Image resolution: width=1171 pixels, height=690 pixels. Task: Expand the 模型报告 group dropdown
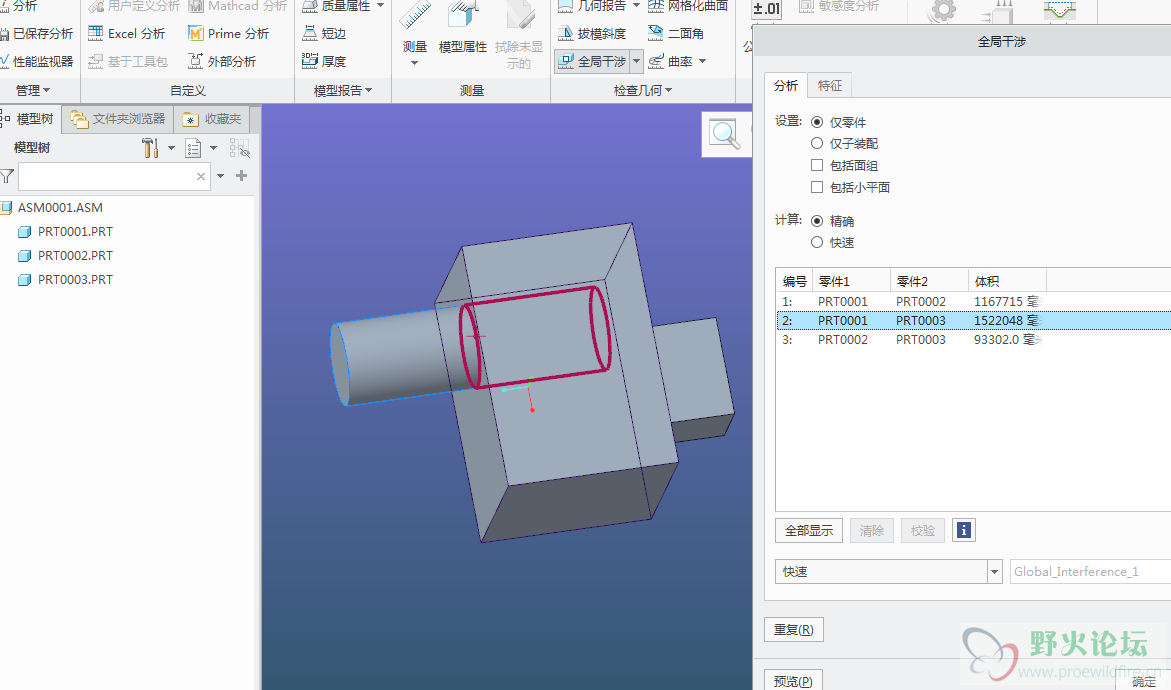pos(342,90)
